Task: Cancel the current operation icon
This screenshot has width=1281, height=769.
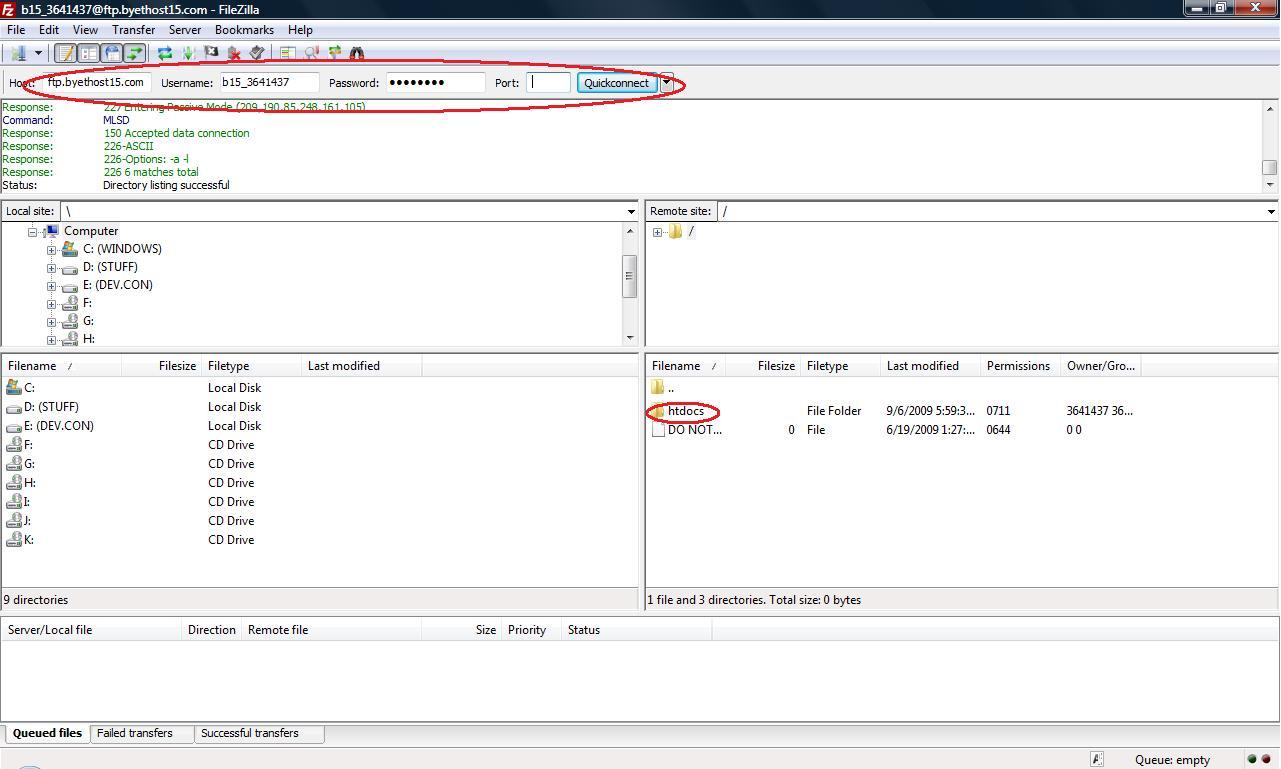Action: point(211,53)
